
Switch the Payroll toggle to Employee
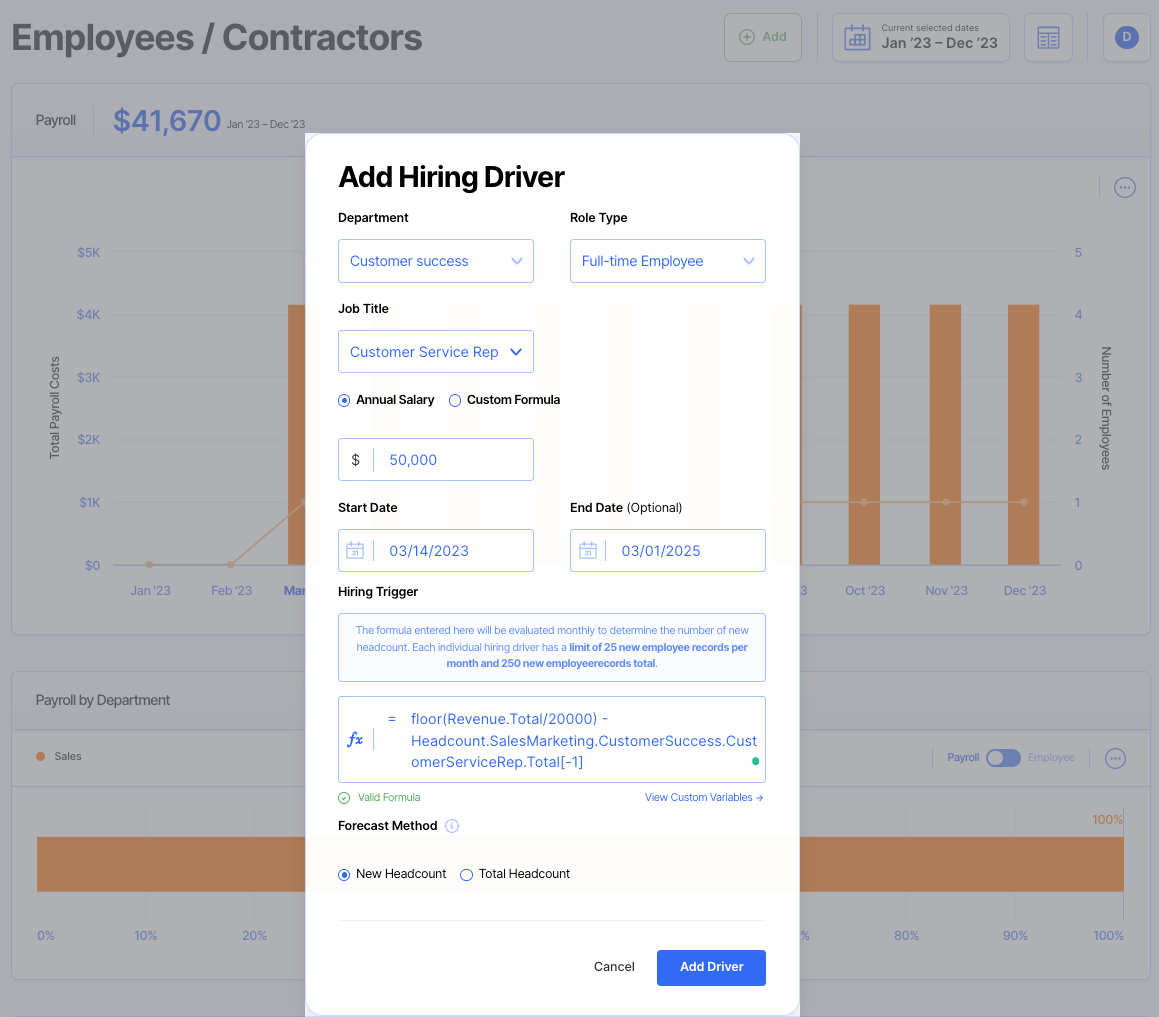1004,758
